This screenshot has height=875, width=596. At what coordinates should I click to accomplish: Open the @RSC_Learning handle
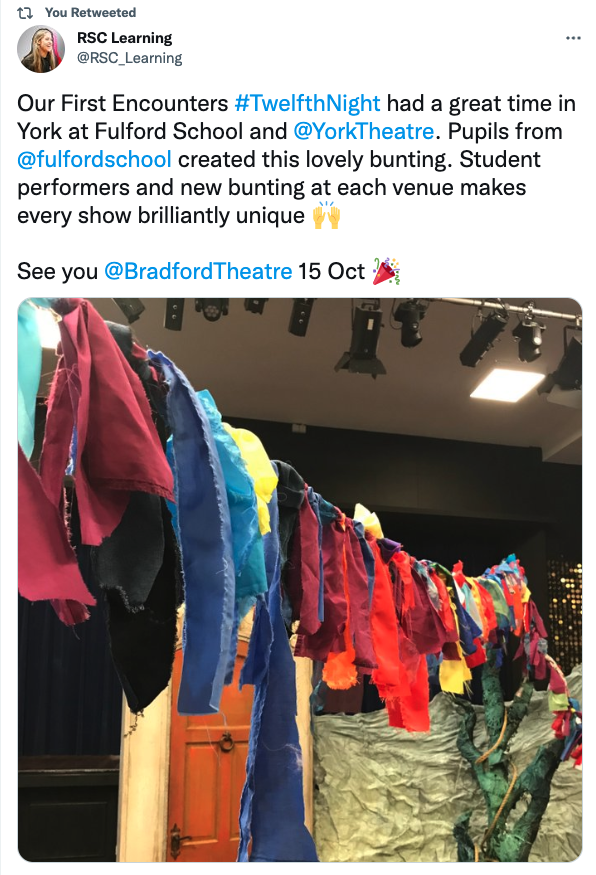pyautogui.click(x=129, y=58)
